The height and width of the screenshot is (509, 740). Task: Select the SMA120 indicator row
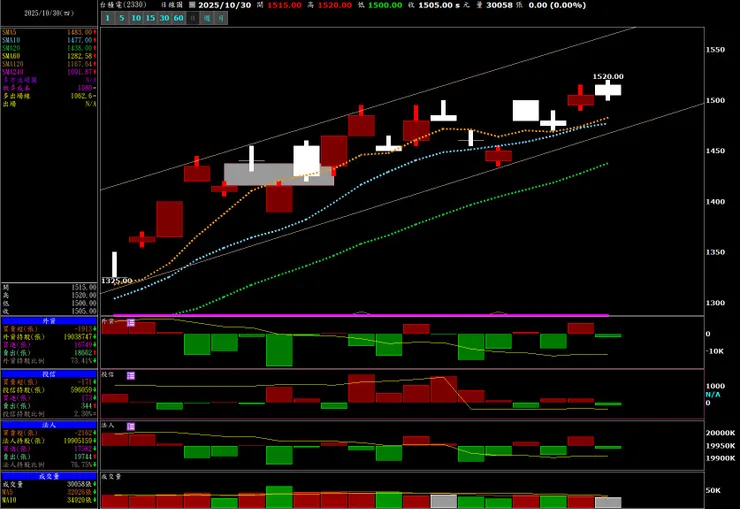click(49, 64)
